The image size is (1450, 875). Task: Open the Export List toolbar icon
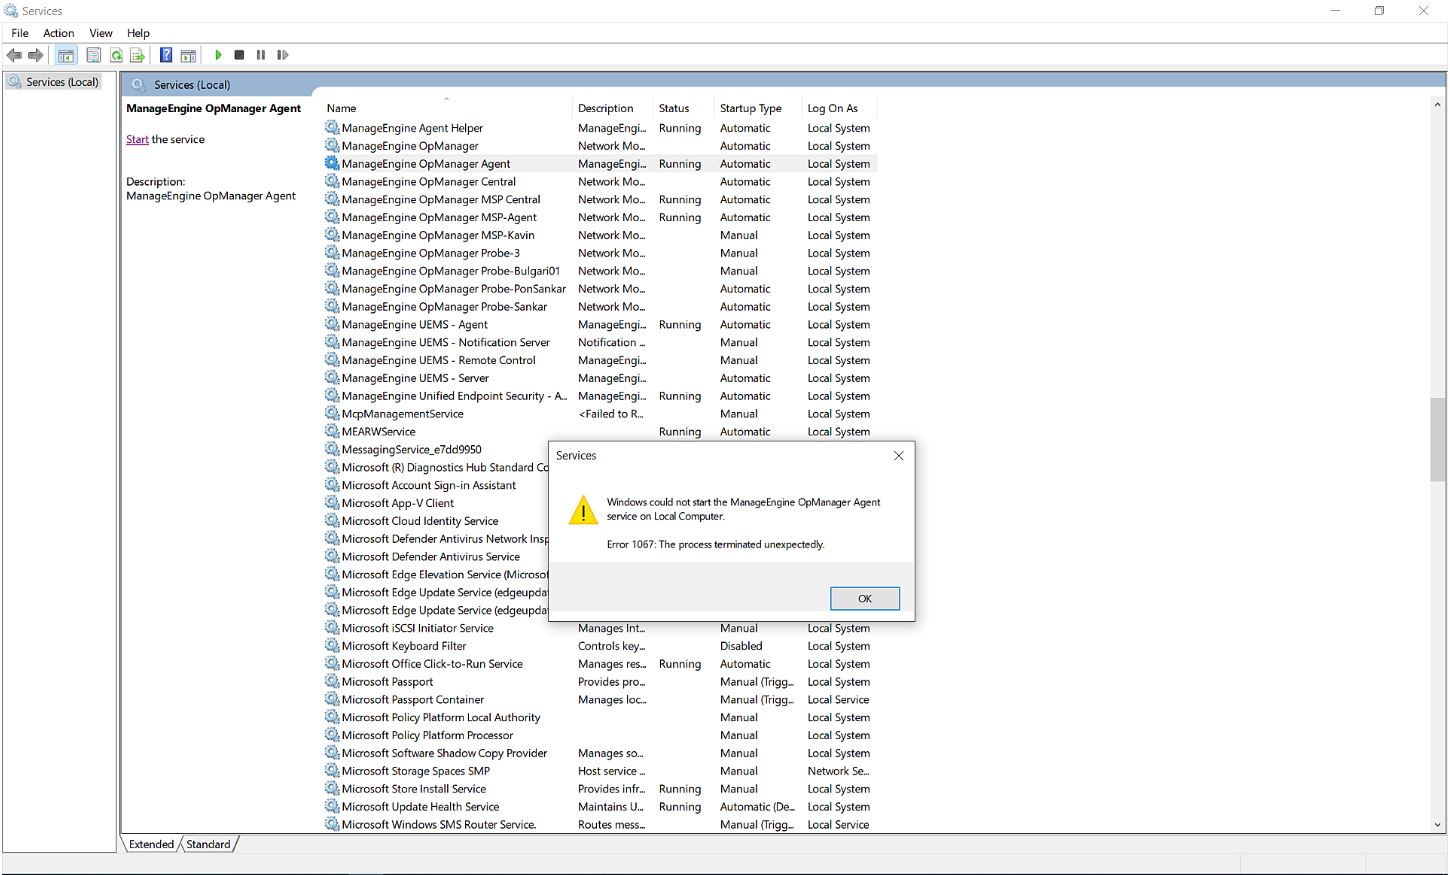(136, 55)
